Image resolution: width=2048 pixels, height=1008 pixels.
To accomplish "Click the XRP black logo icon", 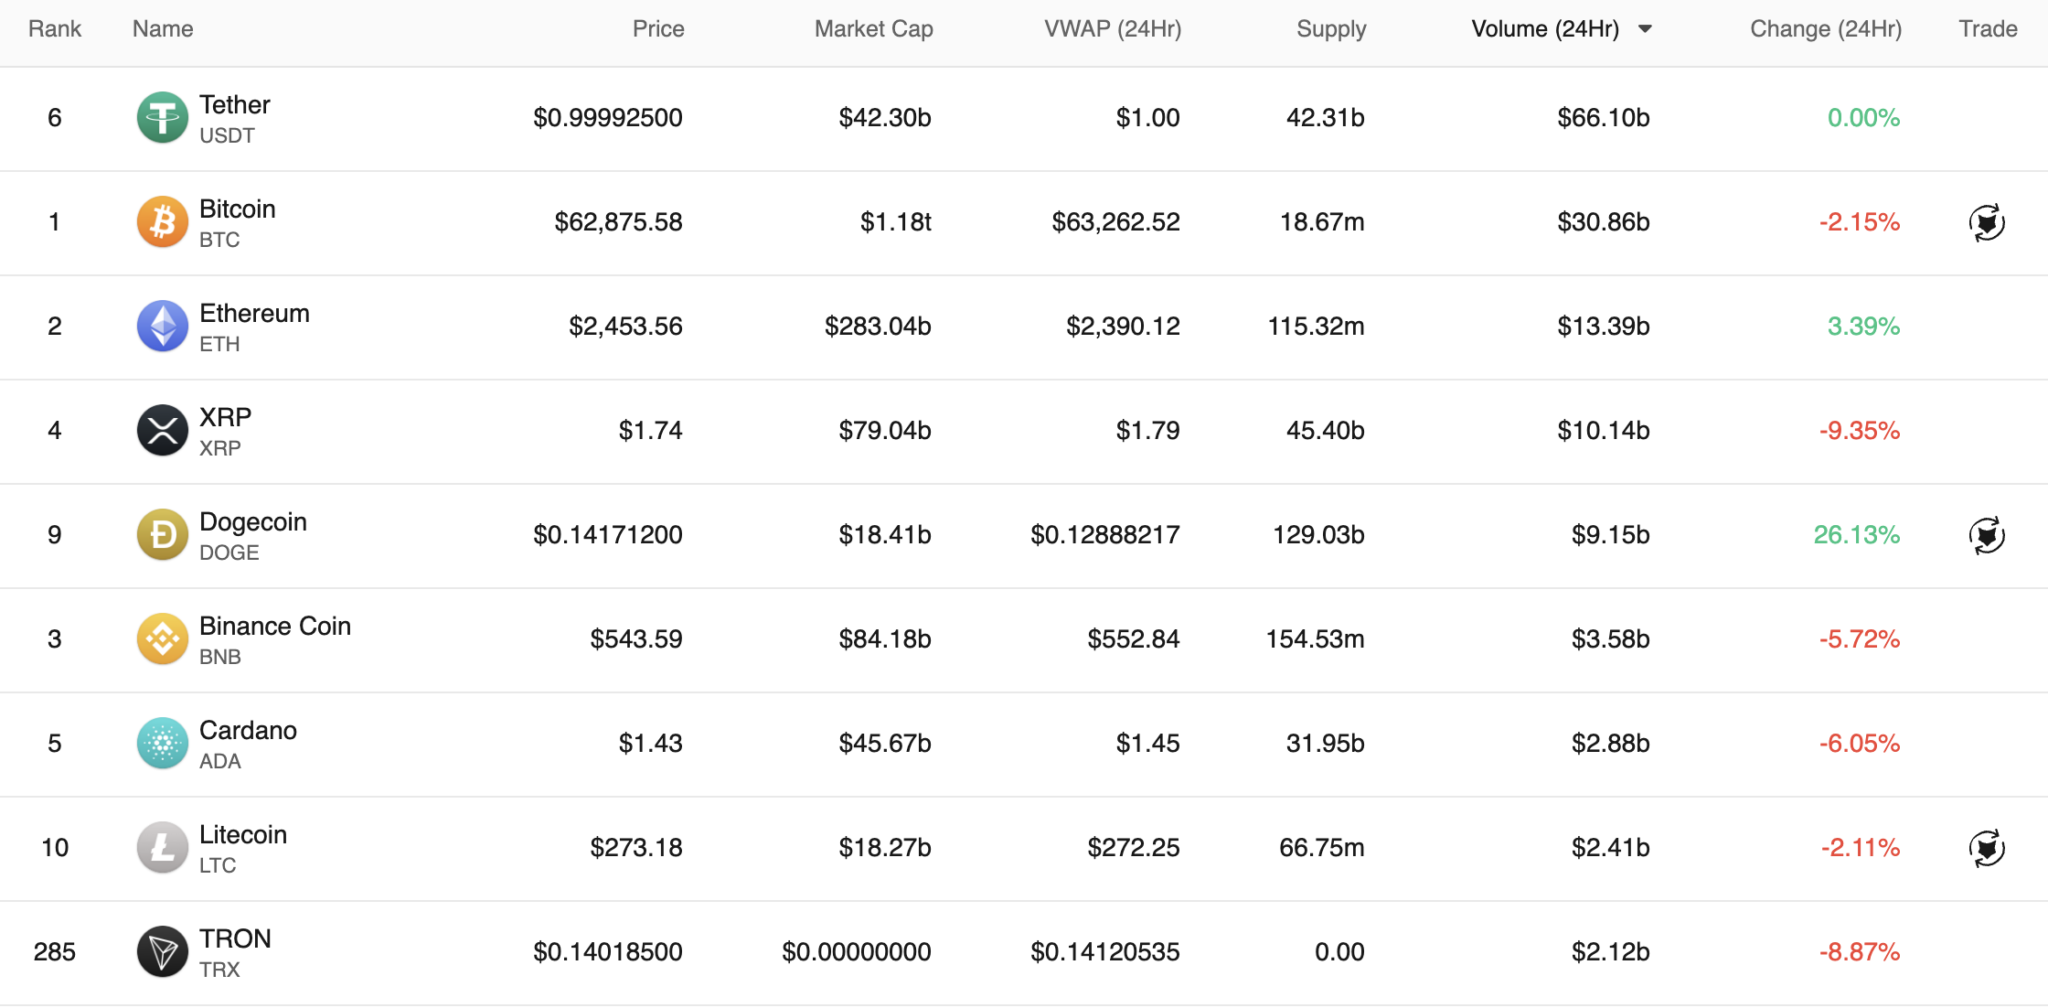I will click(x=162, y=430).
